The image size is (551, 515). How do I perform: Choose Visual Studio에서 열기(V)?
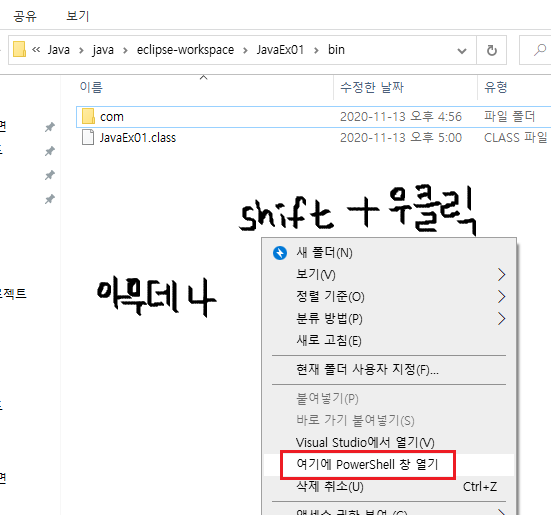pos(389,442)
